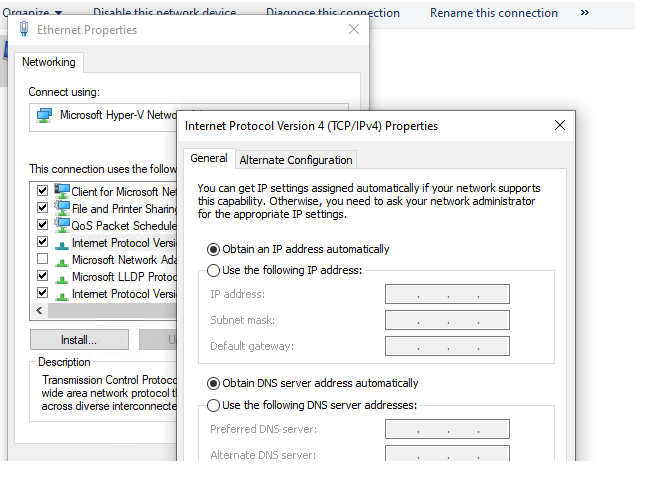Click the Alternate DNS server field
The width and height of the screenshot is (648, 488).
click(447, 454)
